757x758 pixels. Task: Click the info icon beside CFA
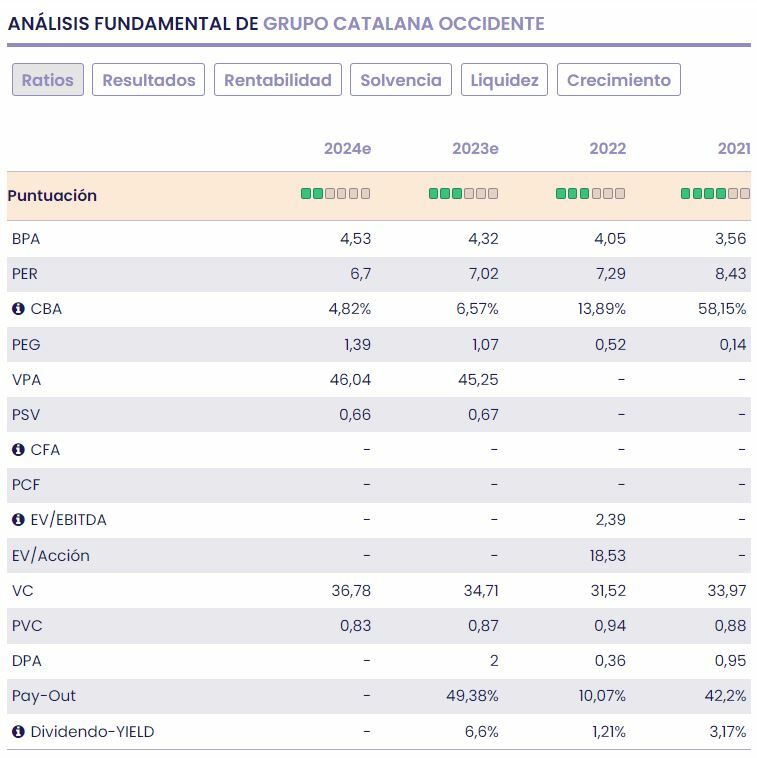(x=18, y=450)
